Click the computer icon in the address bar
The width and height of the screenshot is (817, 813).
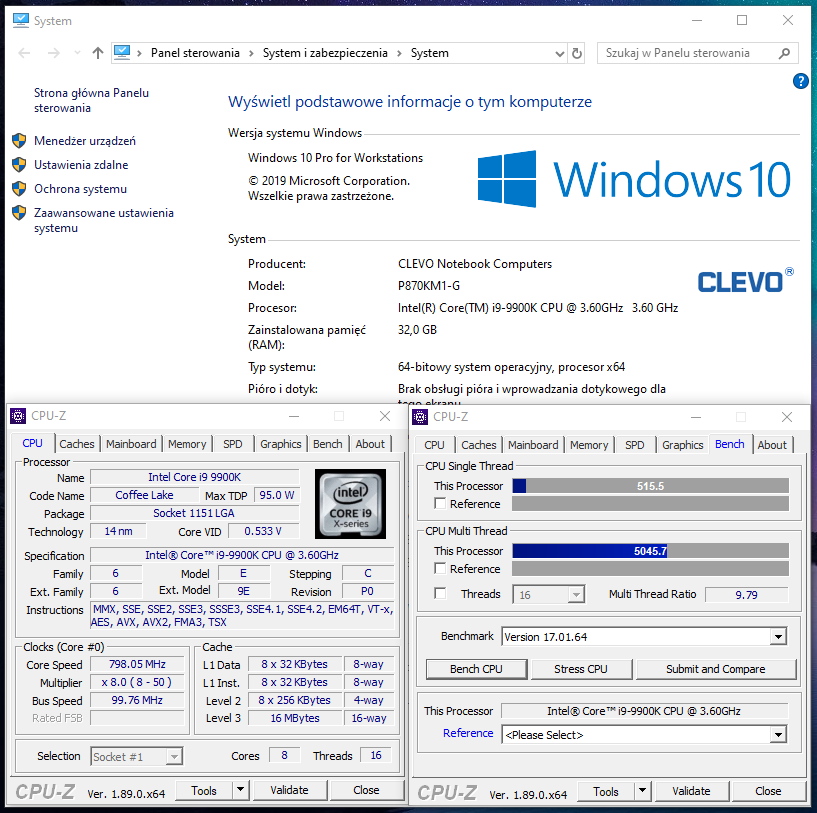[x=122, y=52]
